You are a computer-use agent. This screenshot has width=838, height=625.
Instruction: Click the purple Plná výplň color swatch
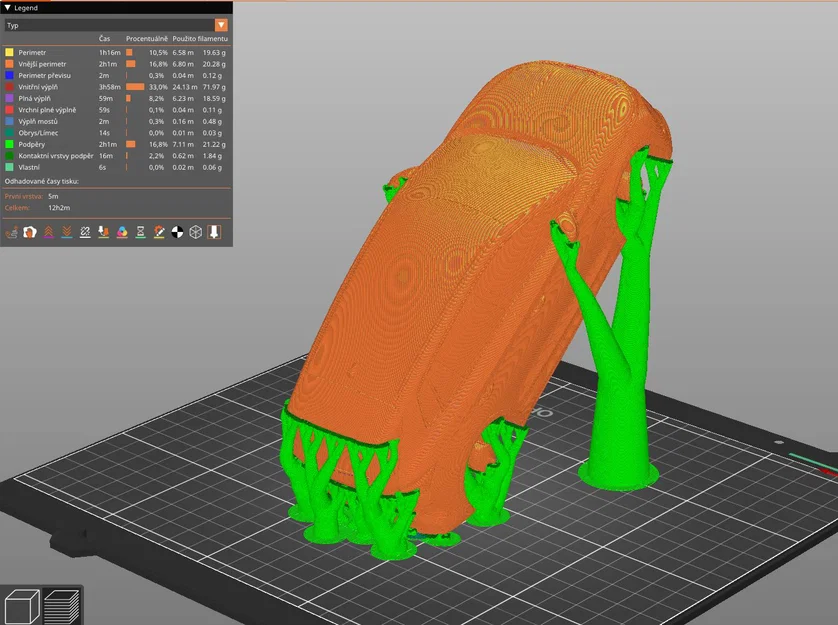(11, 96)
